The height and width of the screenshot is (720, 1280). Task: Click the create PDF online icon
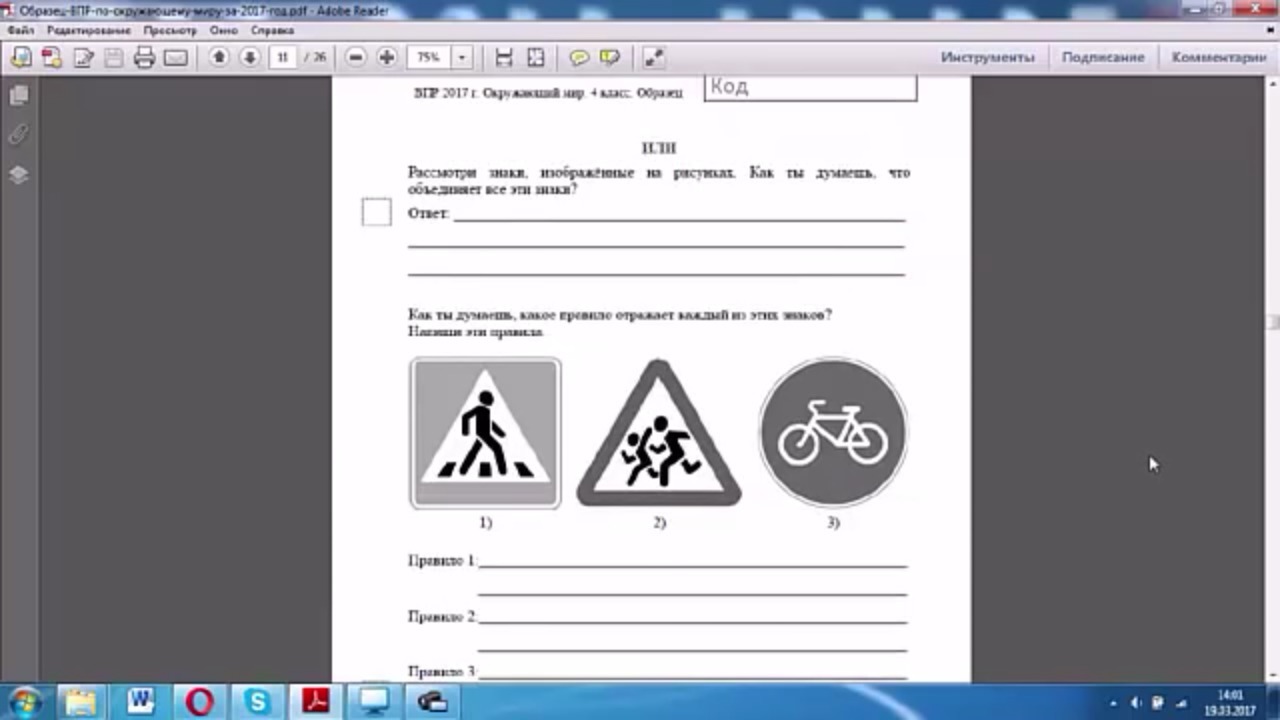pyautogui.click(x=21, y=58)
